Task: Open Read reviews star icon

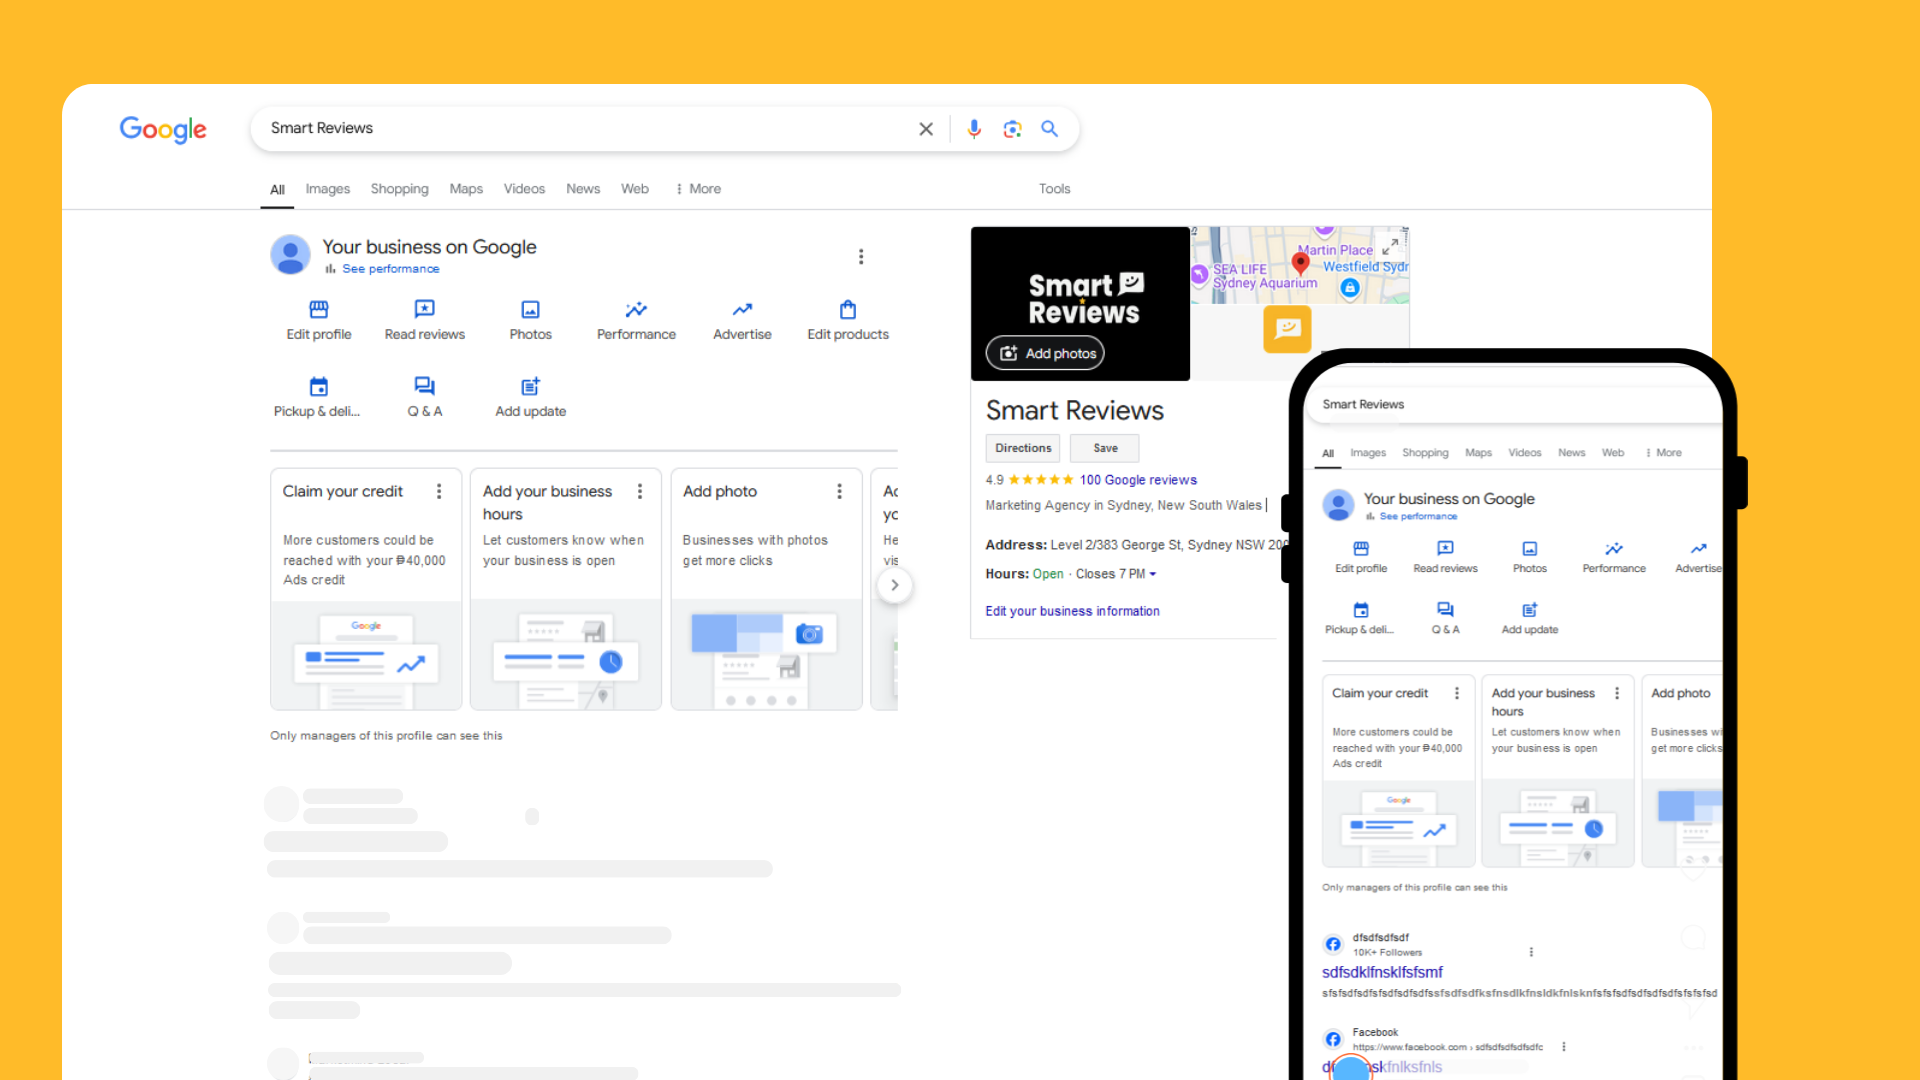Action: pyautogui.click(x=424, y=310)
